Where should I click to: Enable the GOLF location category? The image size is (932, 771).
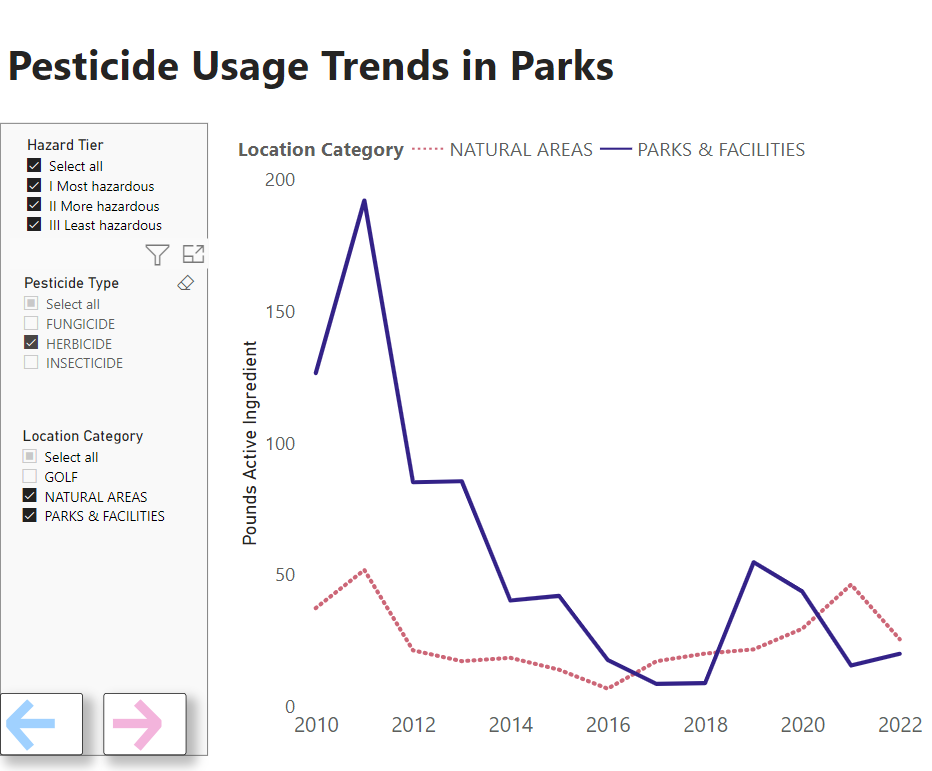pos(30,477)
